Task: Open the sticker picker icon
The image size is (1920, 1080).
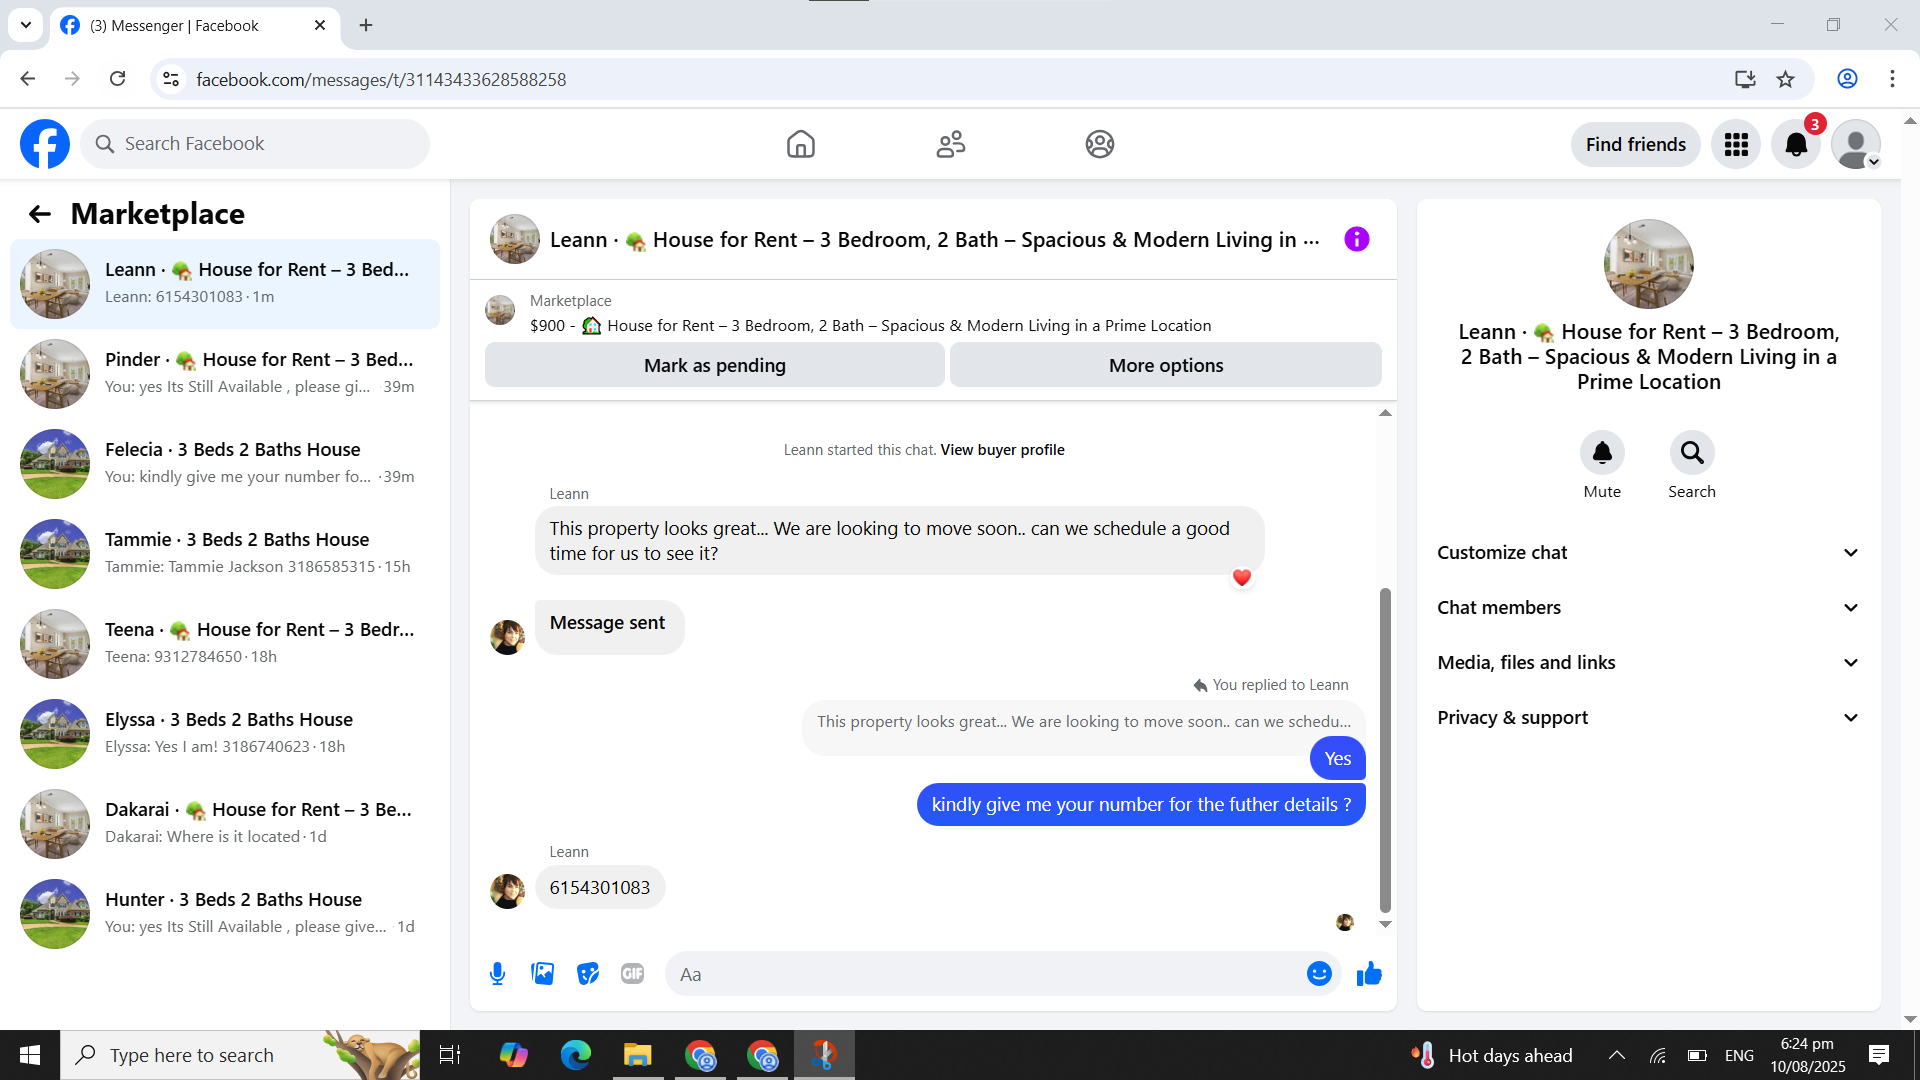Action: (x=588, y=974)
